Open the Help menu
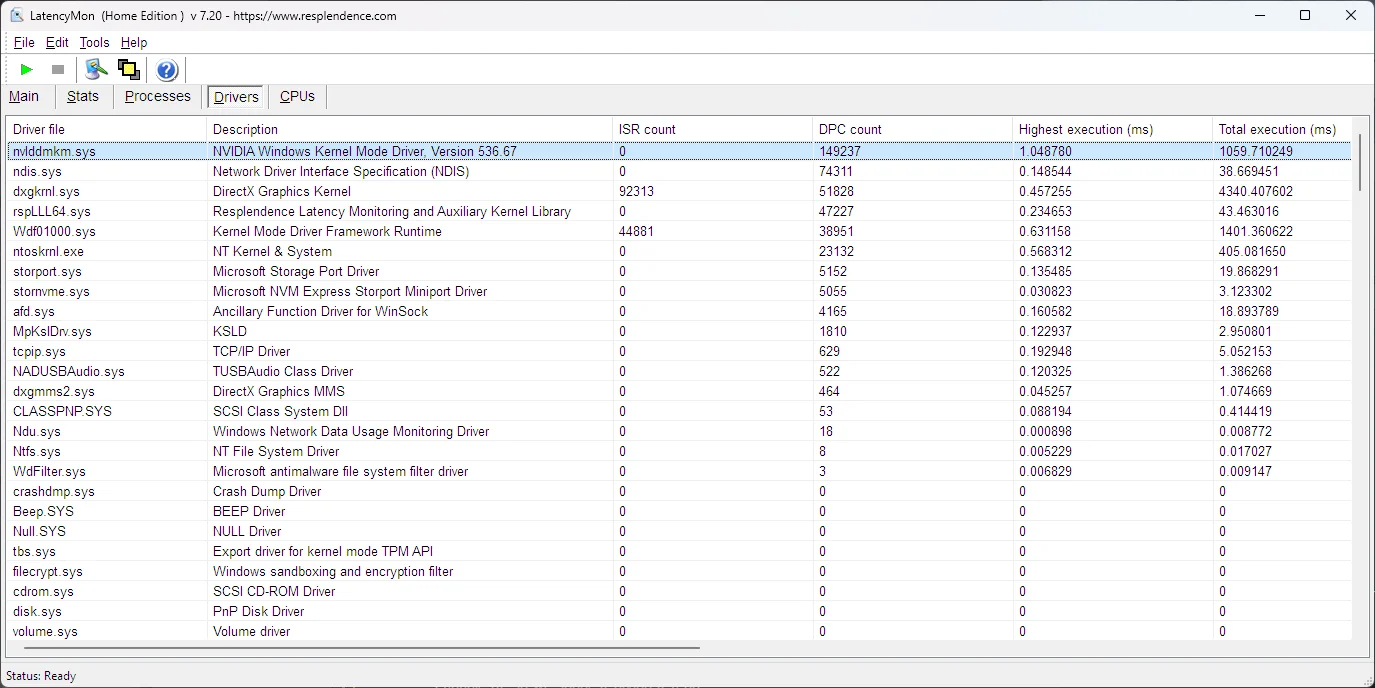This screenshot has width=1375, height=688. pos(134,43)
